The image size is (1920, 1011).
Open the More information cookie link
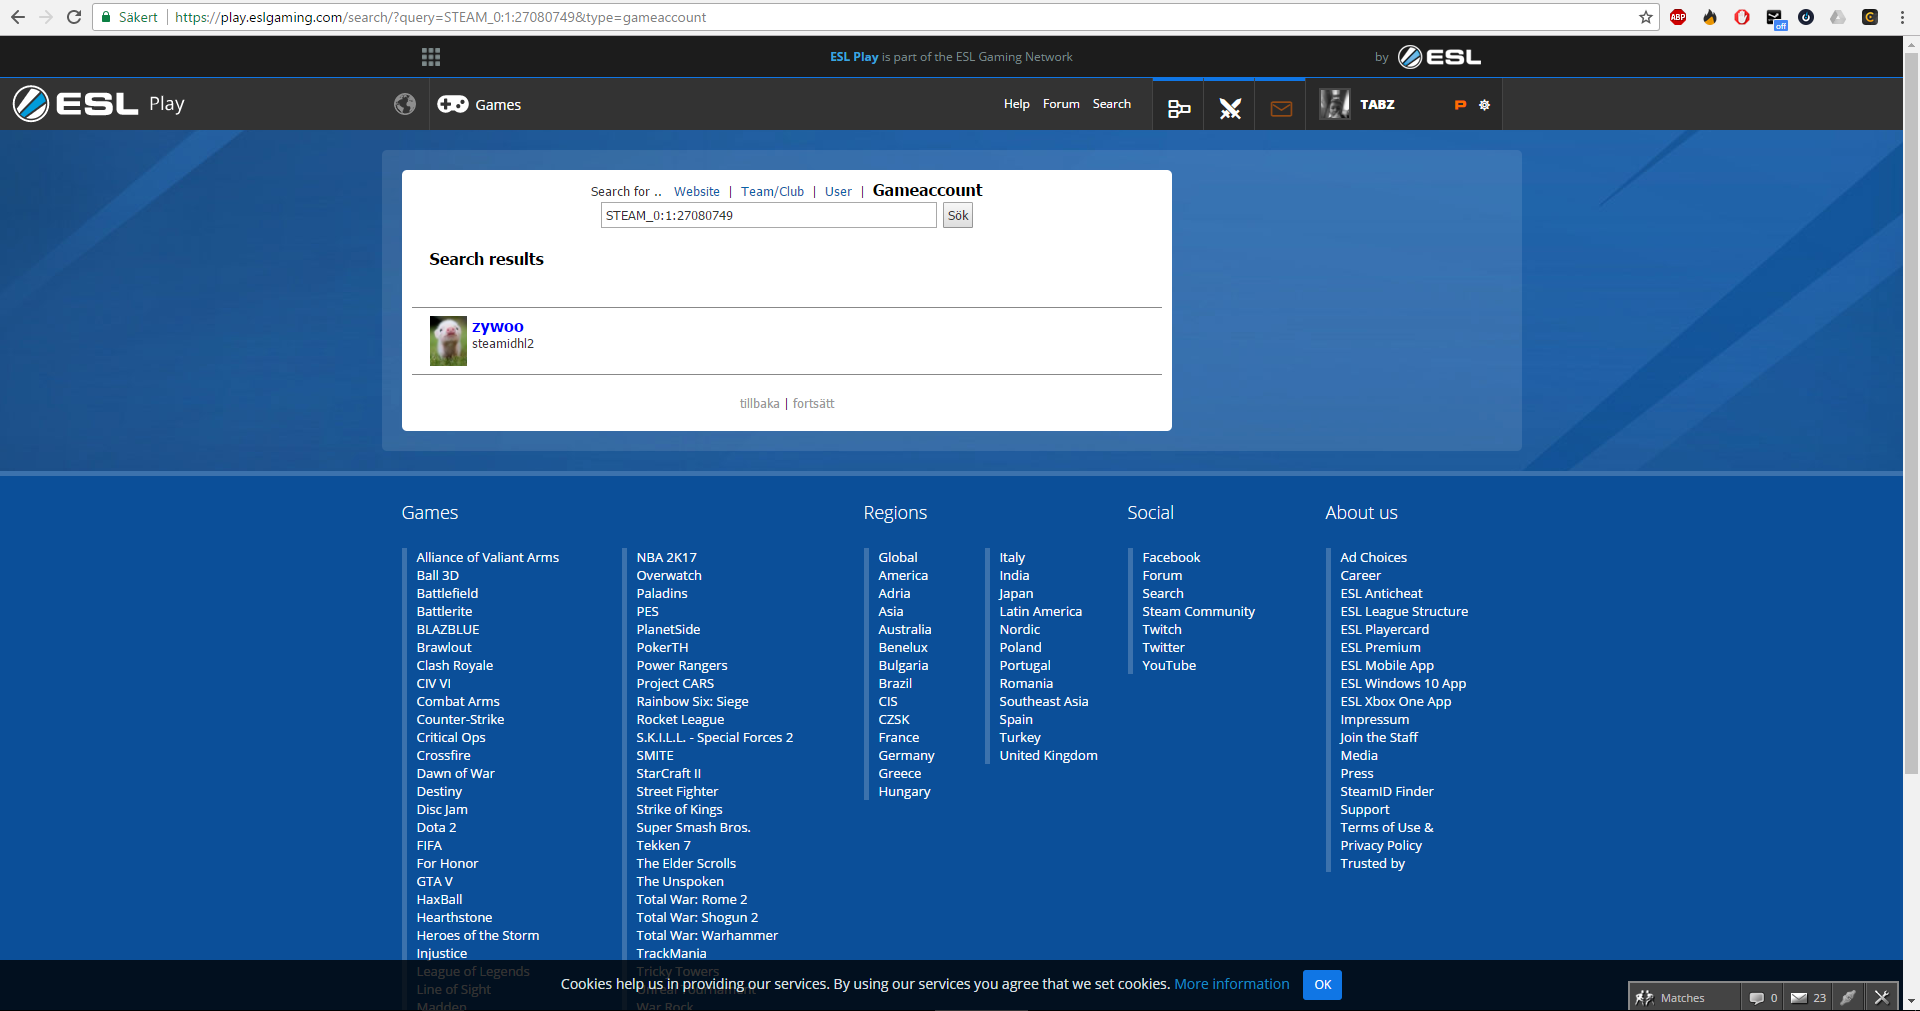[x=1232, y=984]
